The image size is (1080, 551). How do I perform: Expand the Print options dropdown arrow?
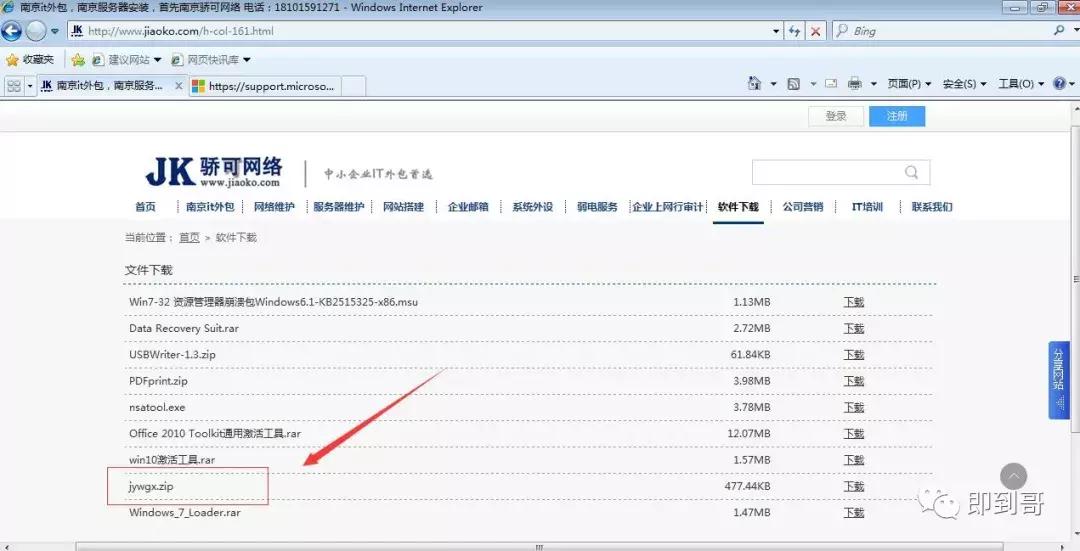coord(873,84)
